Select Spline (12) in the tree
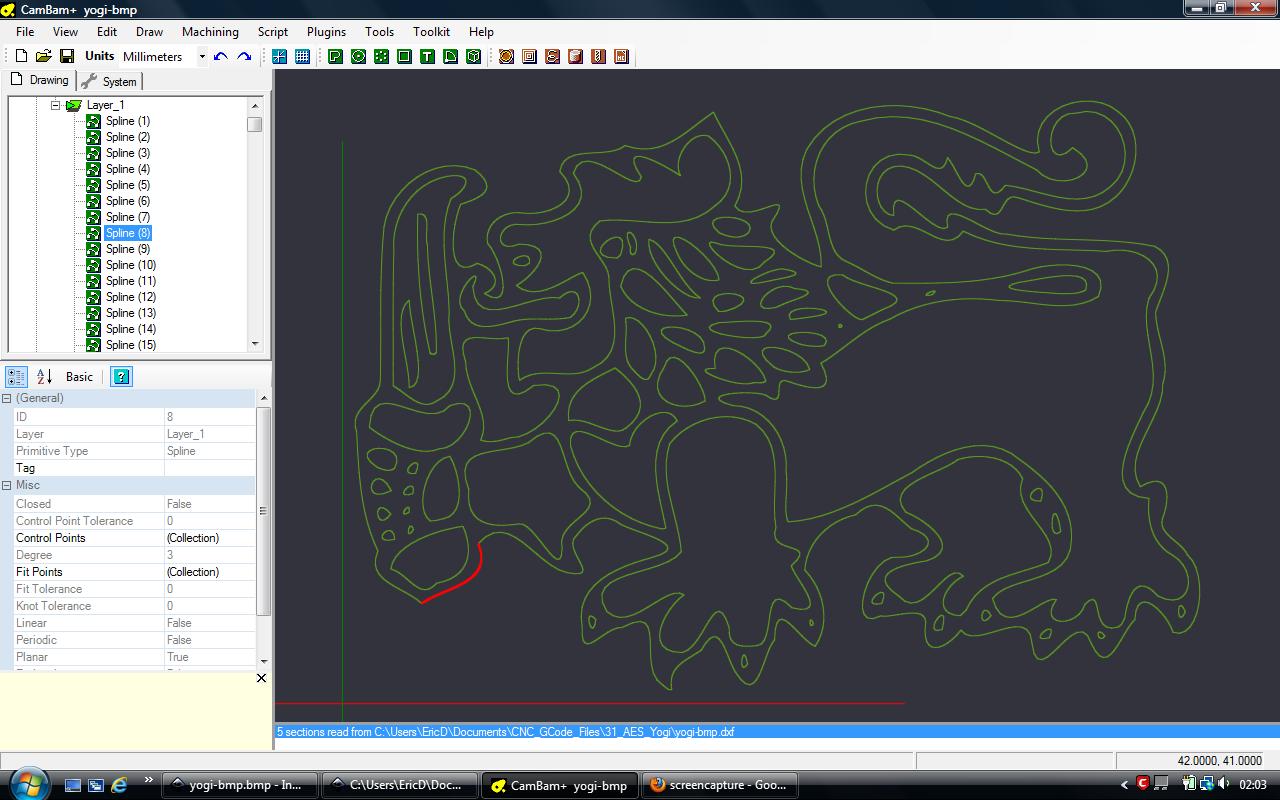 pyautogui.click(x=131, y=297)
